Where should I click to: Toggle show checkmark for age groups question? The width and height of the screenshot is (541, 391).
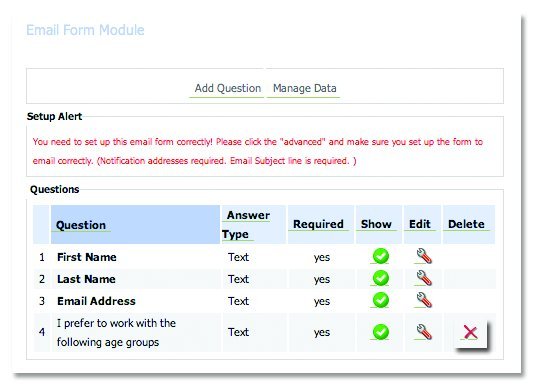click(x=381, y=332)
